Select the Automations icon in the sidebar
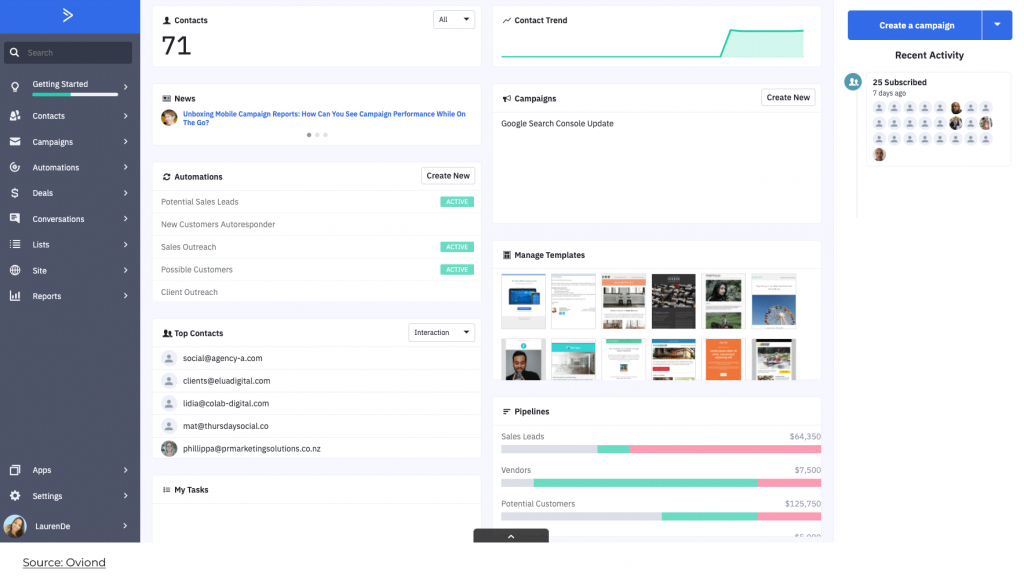The image size is (1024, 579). pos(17,167)
